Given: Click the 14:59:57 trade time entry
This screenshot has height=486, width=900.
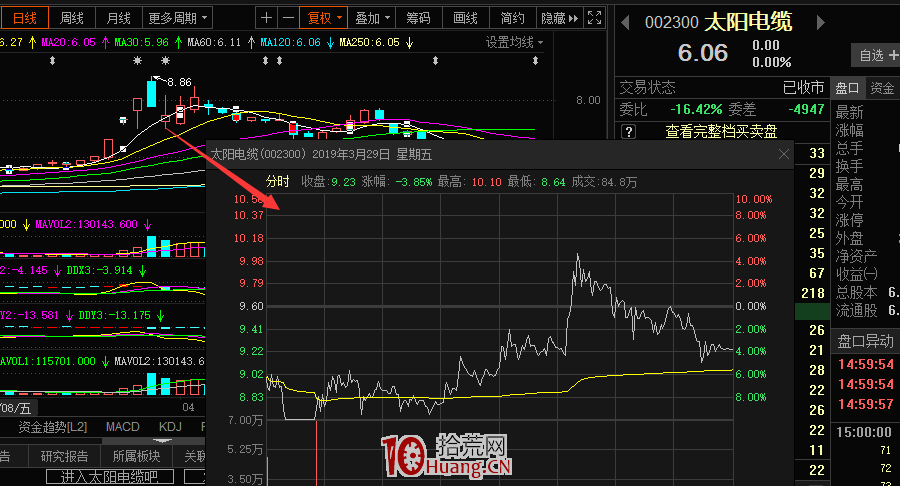Looking at the screenshot, I should [866, 404].
